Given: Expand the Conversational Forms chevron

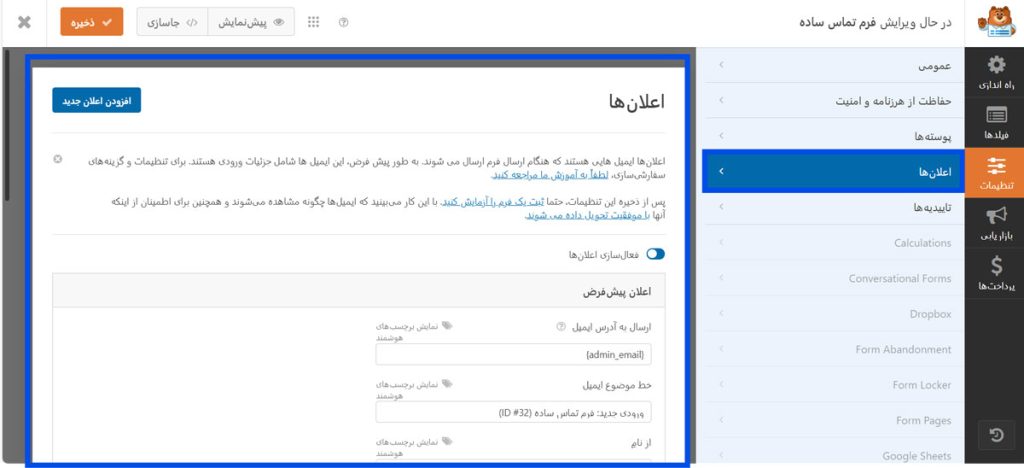Looking at the screenshot, I should 721,278.
